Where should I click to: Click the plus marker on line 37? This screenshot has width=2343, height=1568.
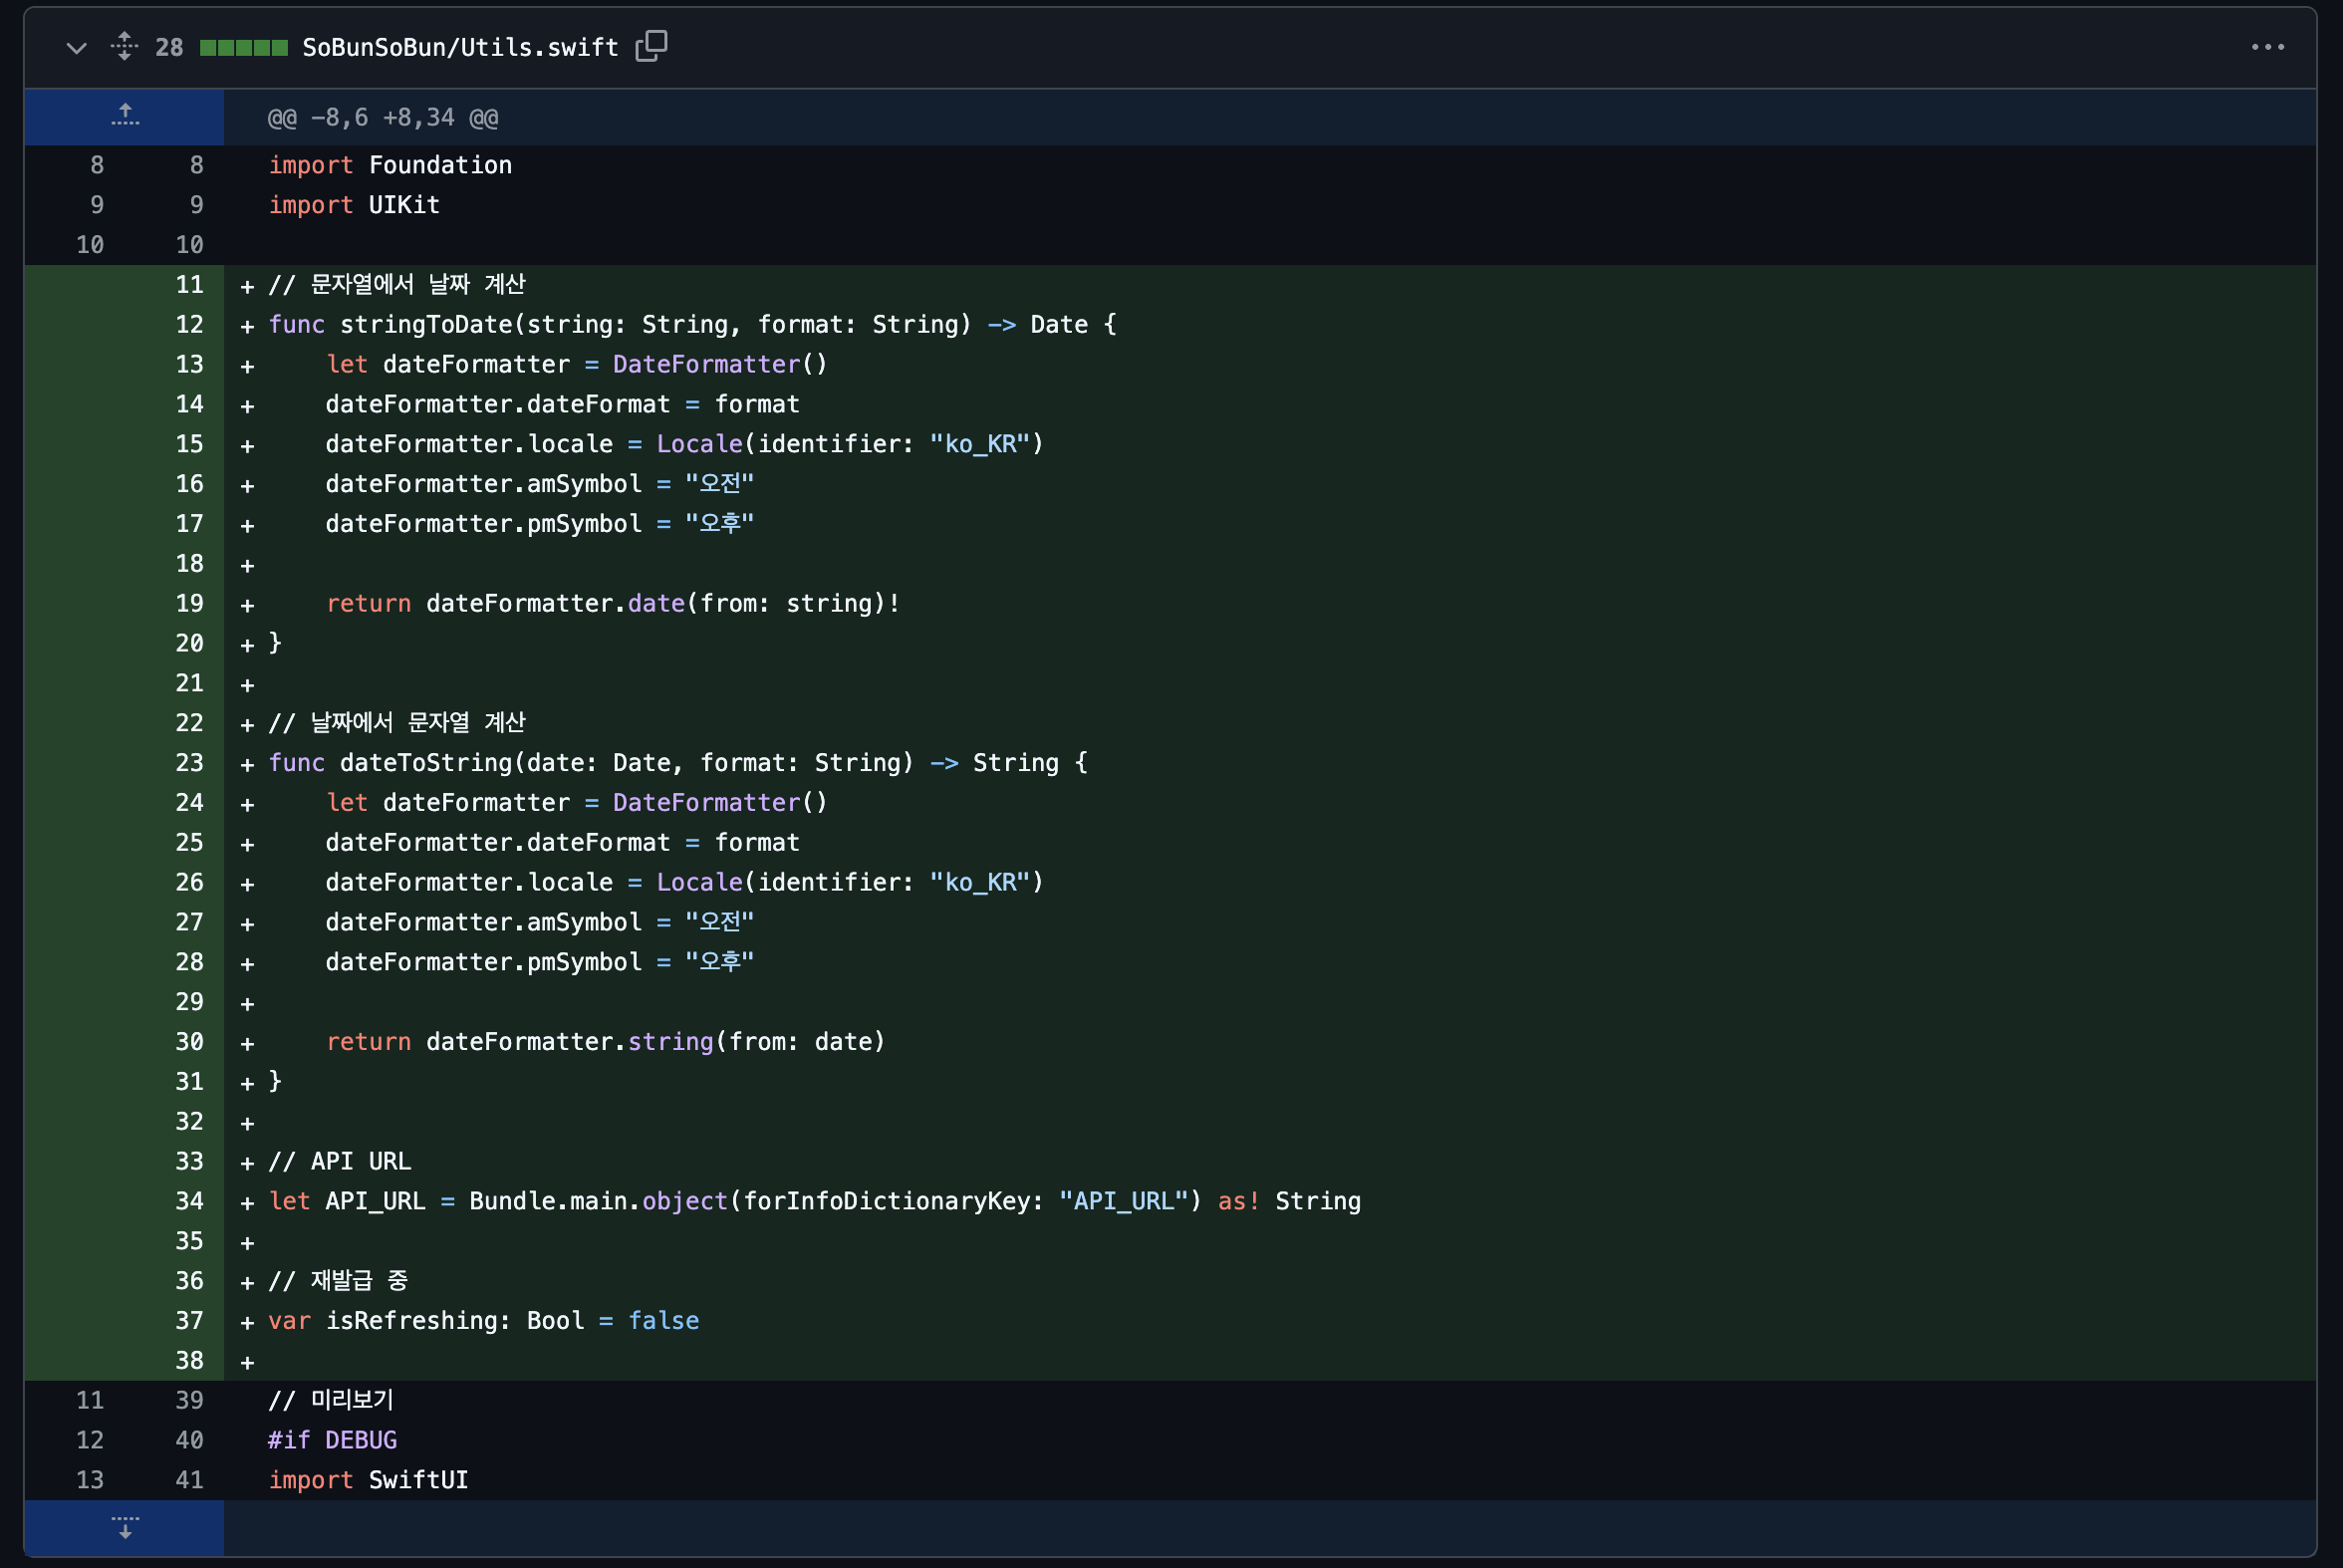click(x=247, y=1322)
